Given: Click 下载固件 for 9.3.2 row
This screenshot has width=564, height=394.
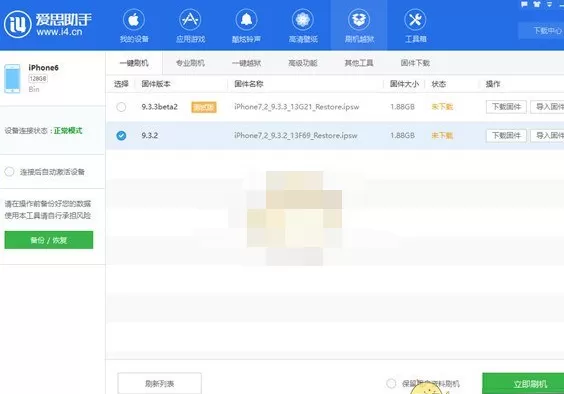Looking at the screenshot, I should tap(506, 136).
